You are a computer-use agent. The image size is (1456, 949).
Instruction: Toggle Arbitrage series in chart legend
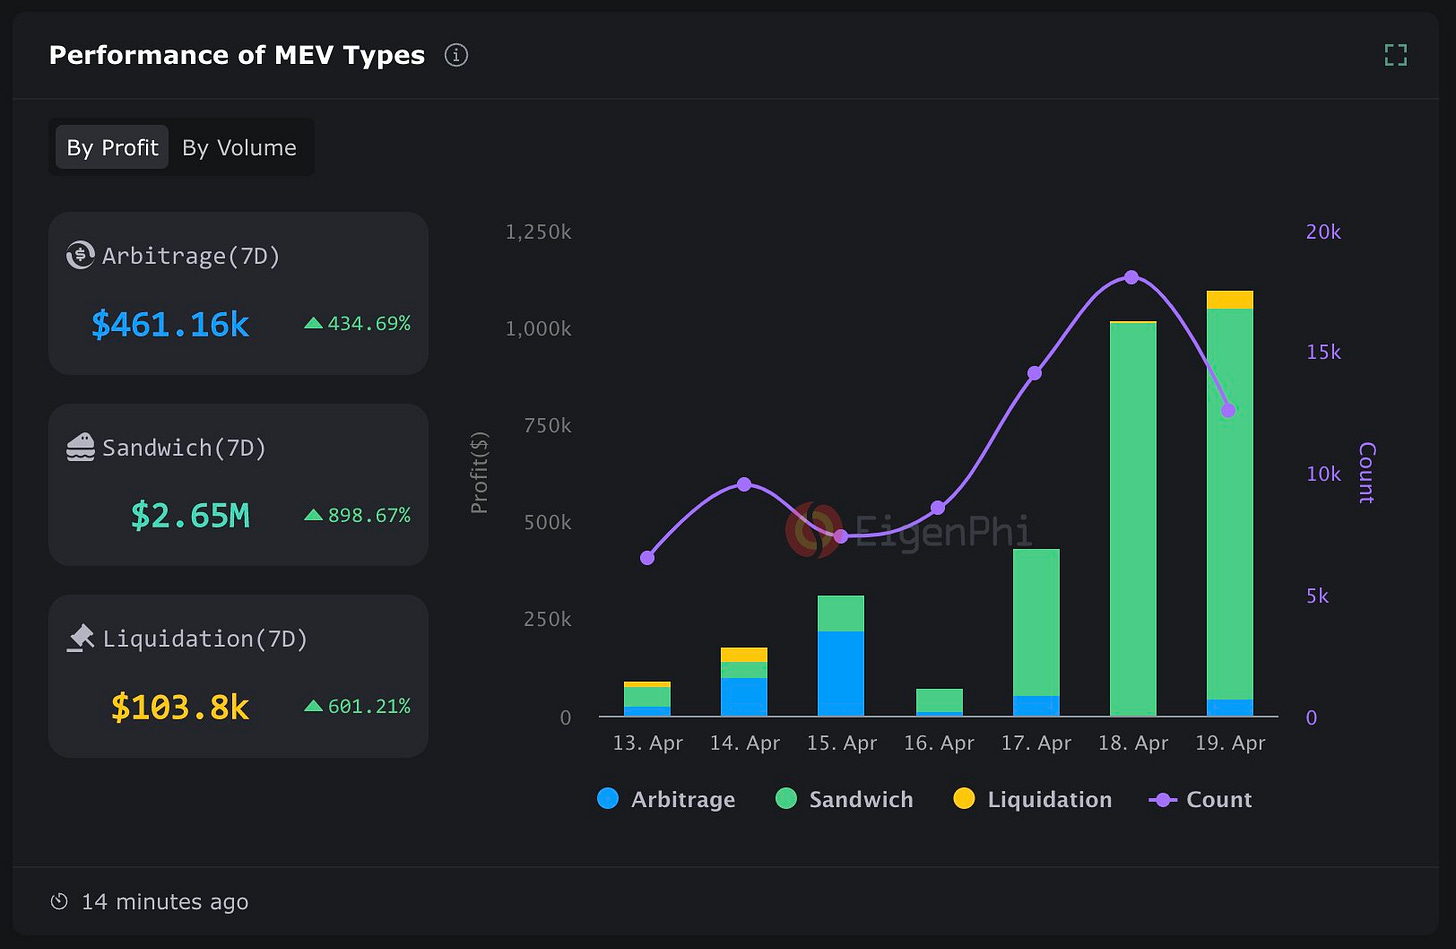pos(666,799)
